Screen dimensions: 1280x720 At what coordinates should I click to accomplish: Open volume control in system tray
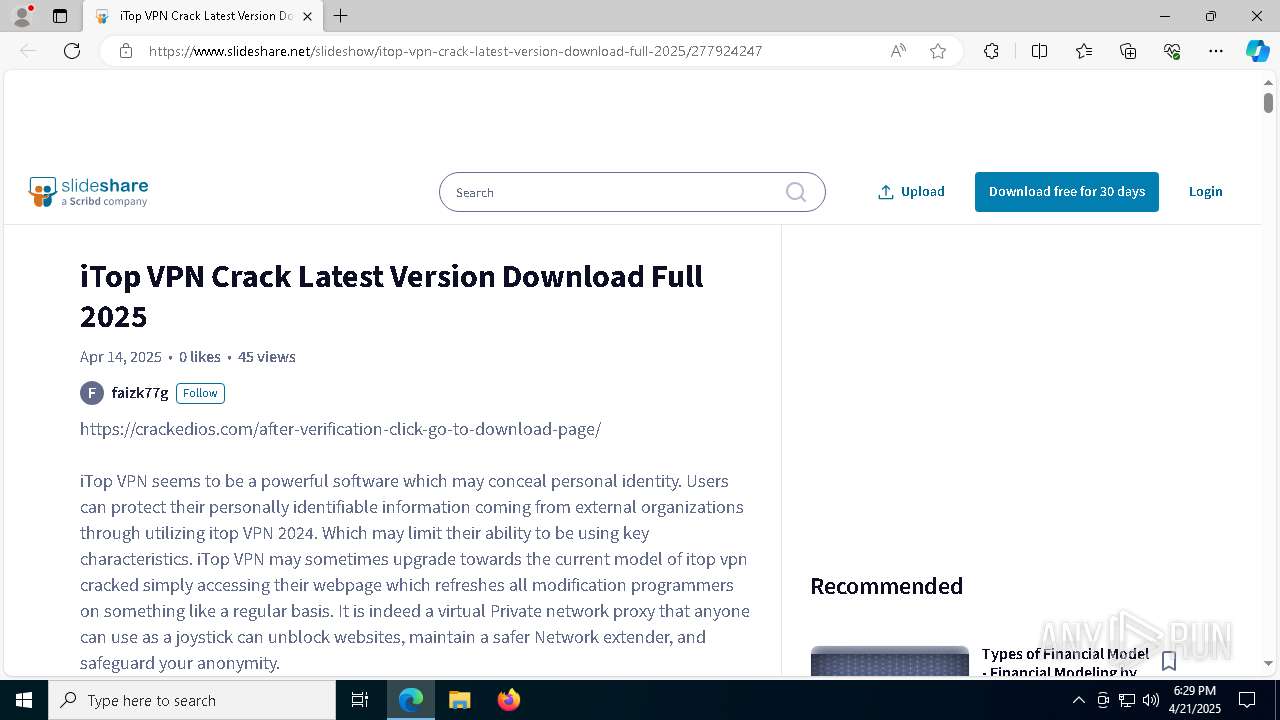pyautogui.click(x=1151, y=700)
